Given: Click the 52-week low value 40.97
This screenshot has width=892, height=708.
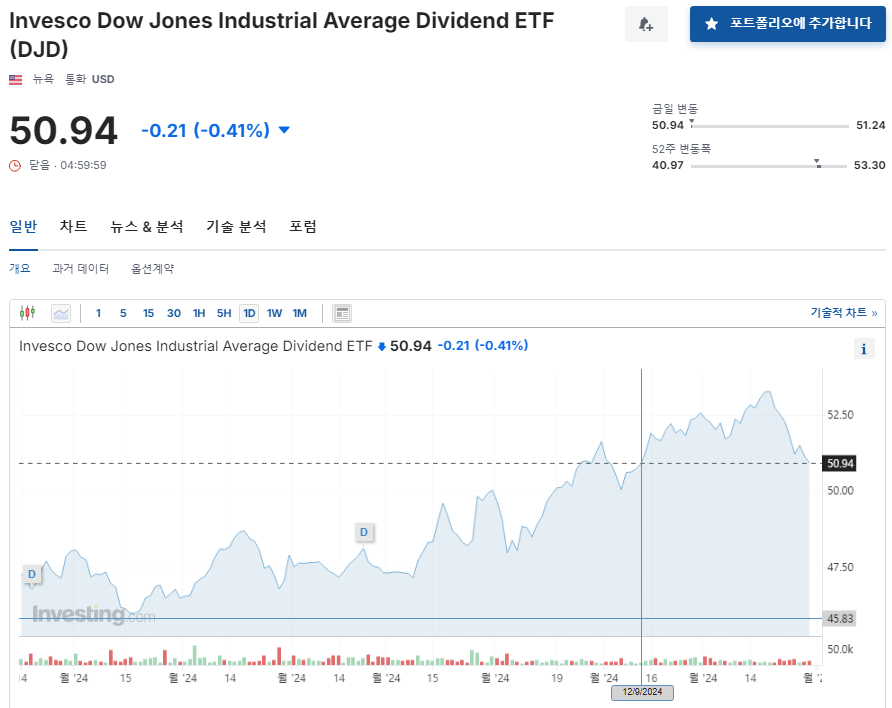Looking at the screenshot, I should 668,165.
